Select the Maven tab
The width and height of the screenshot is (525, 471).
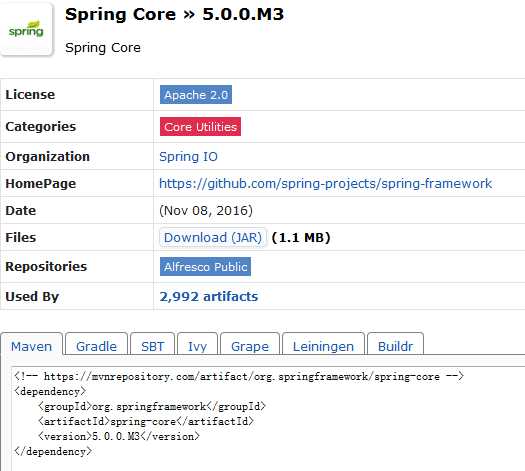click(31, 344)
